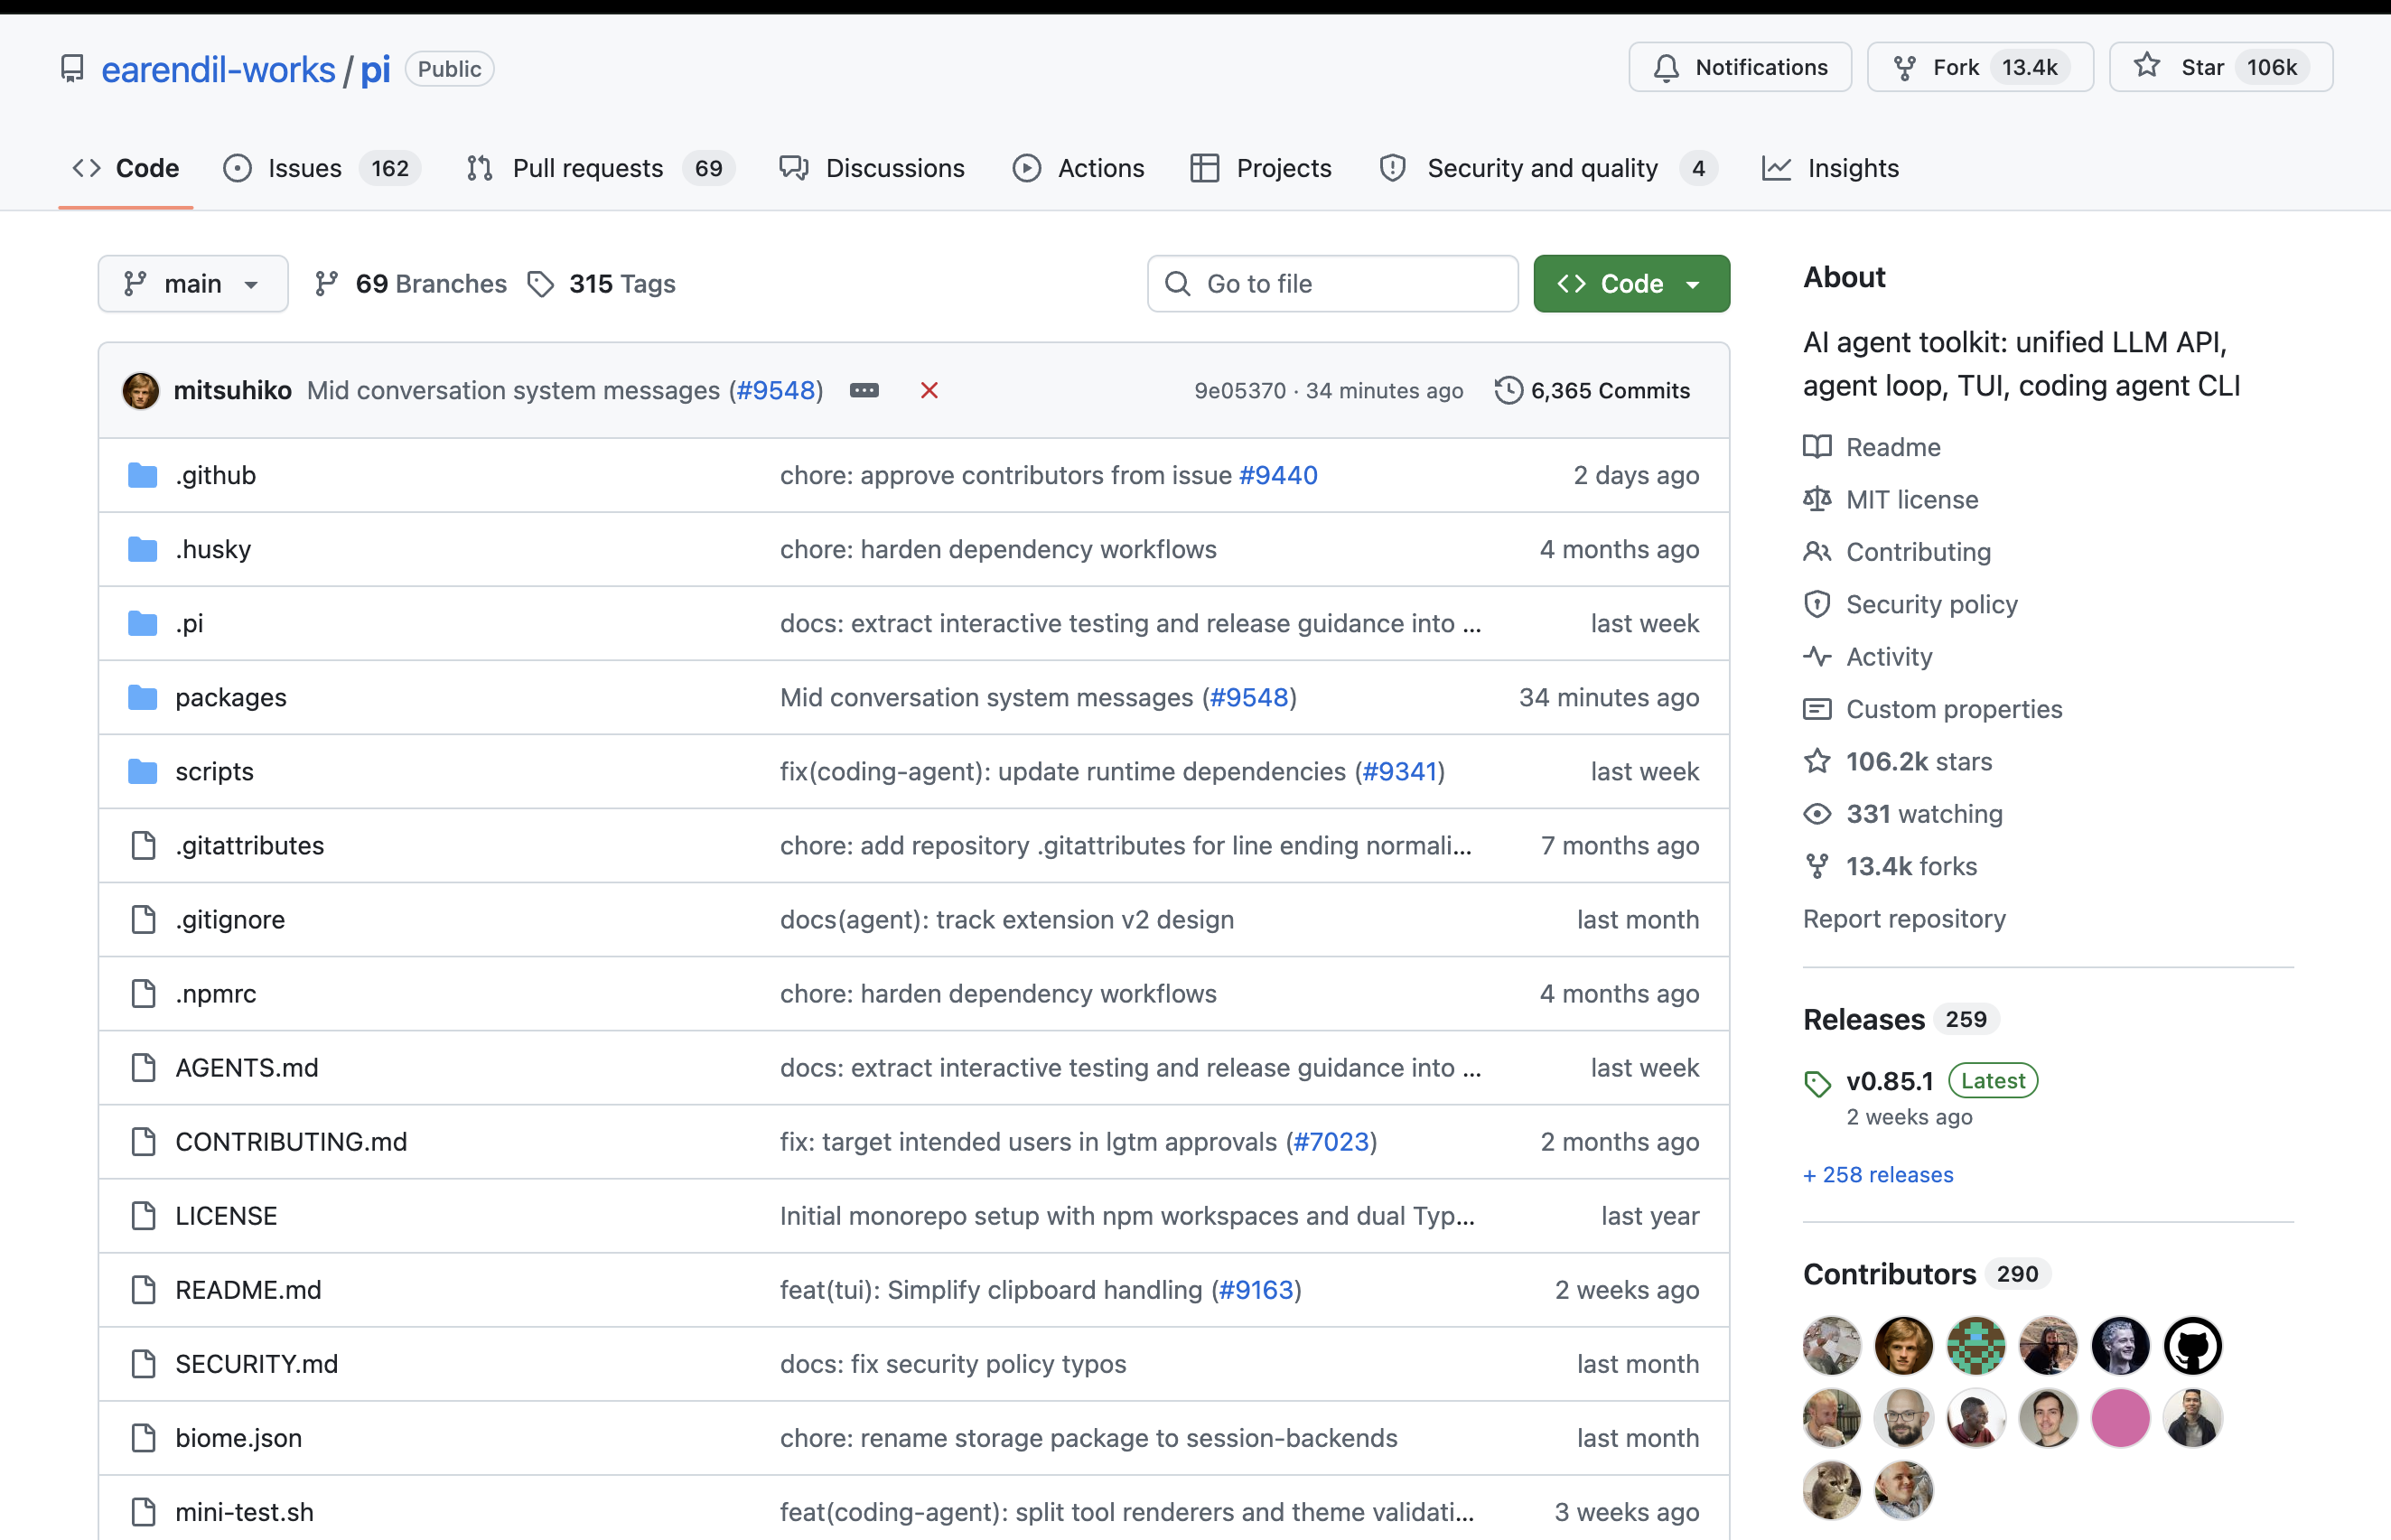Image resolution: width=2391 pixels, height=1540 pixels.
Task: Open the biome.json file
Action: (x=239, y=1437)
